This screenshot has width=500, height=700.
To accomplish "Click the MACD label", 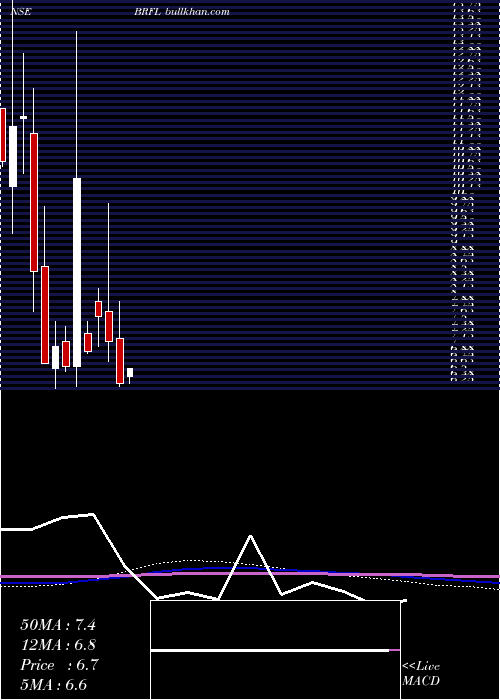I will [x=421, y=681].
